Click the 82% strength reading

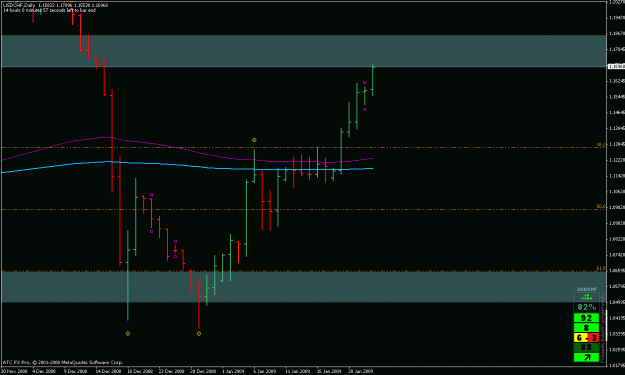pos(586,307)
